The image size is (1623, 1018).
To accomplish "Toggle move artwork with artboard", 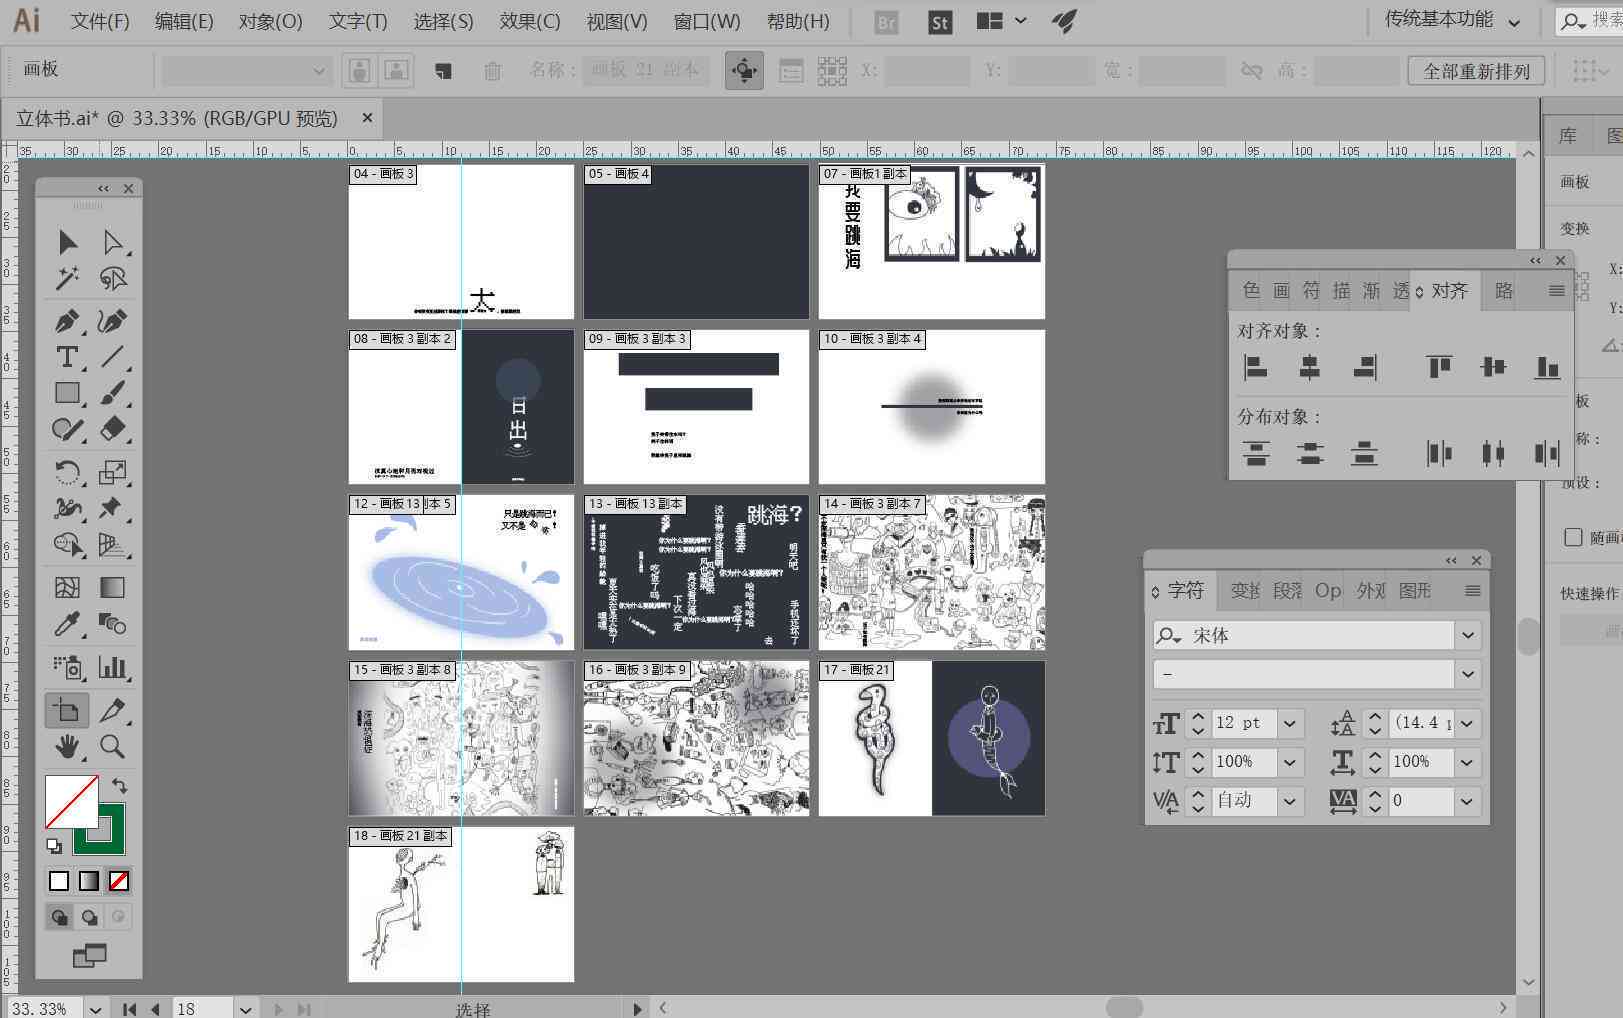I will click(744, 70).
